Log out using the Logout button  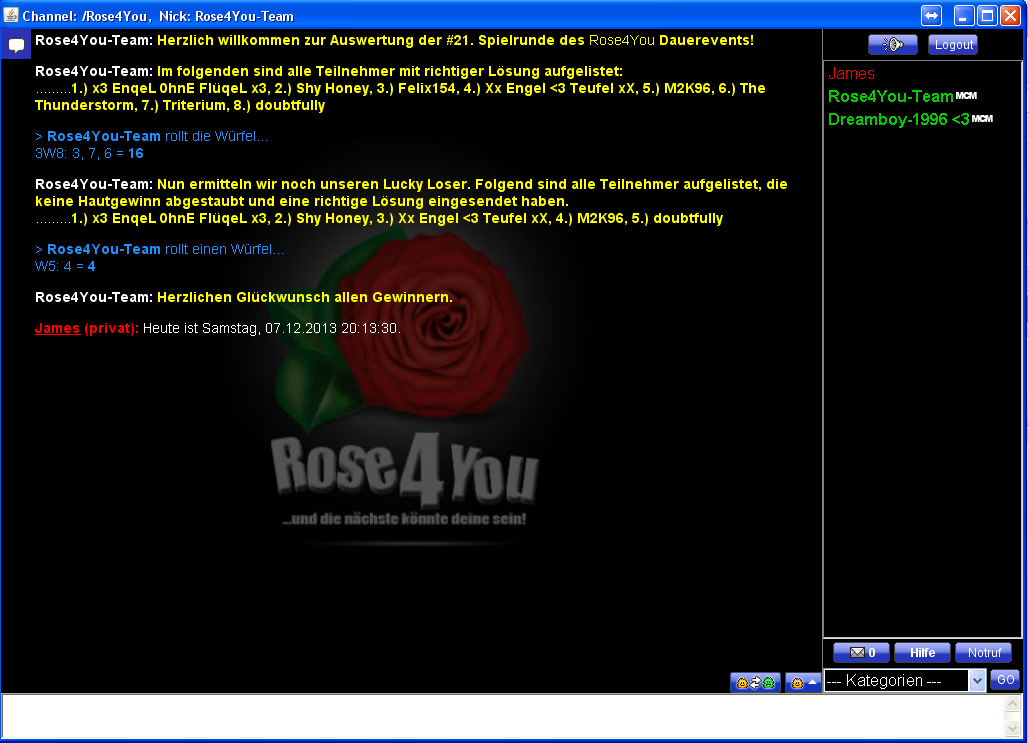point(953,45)
